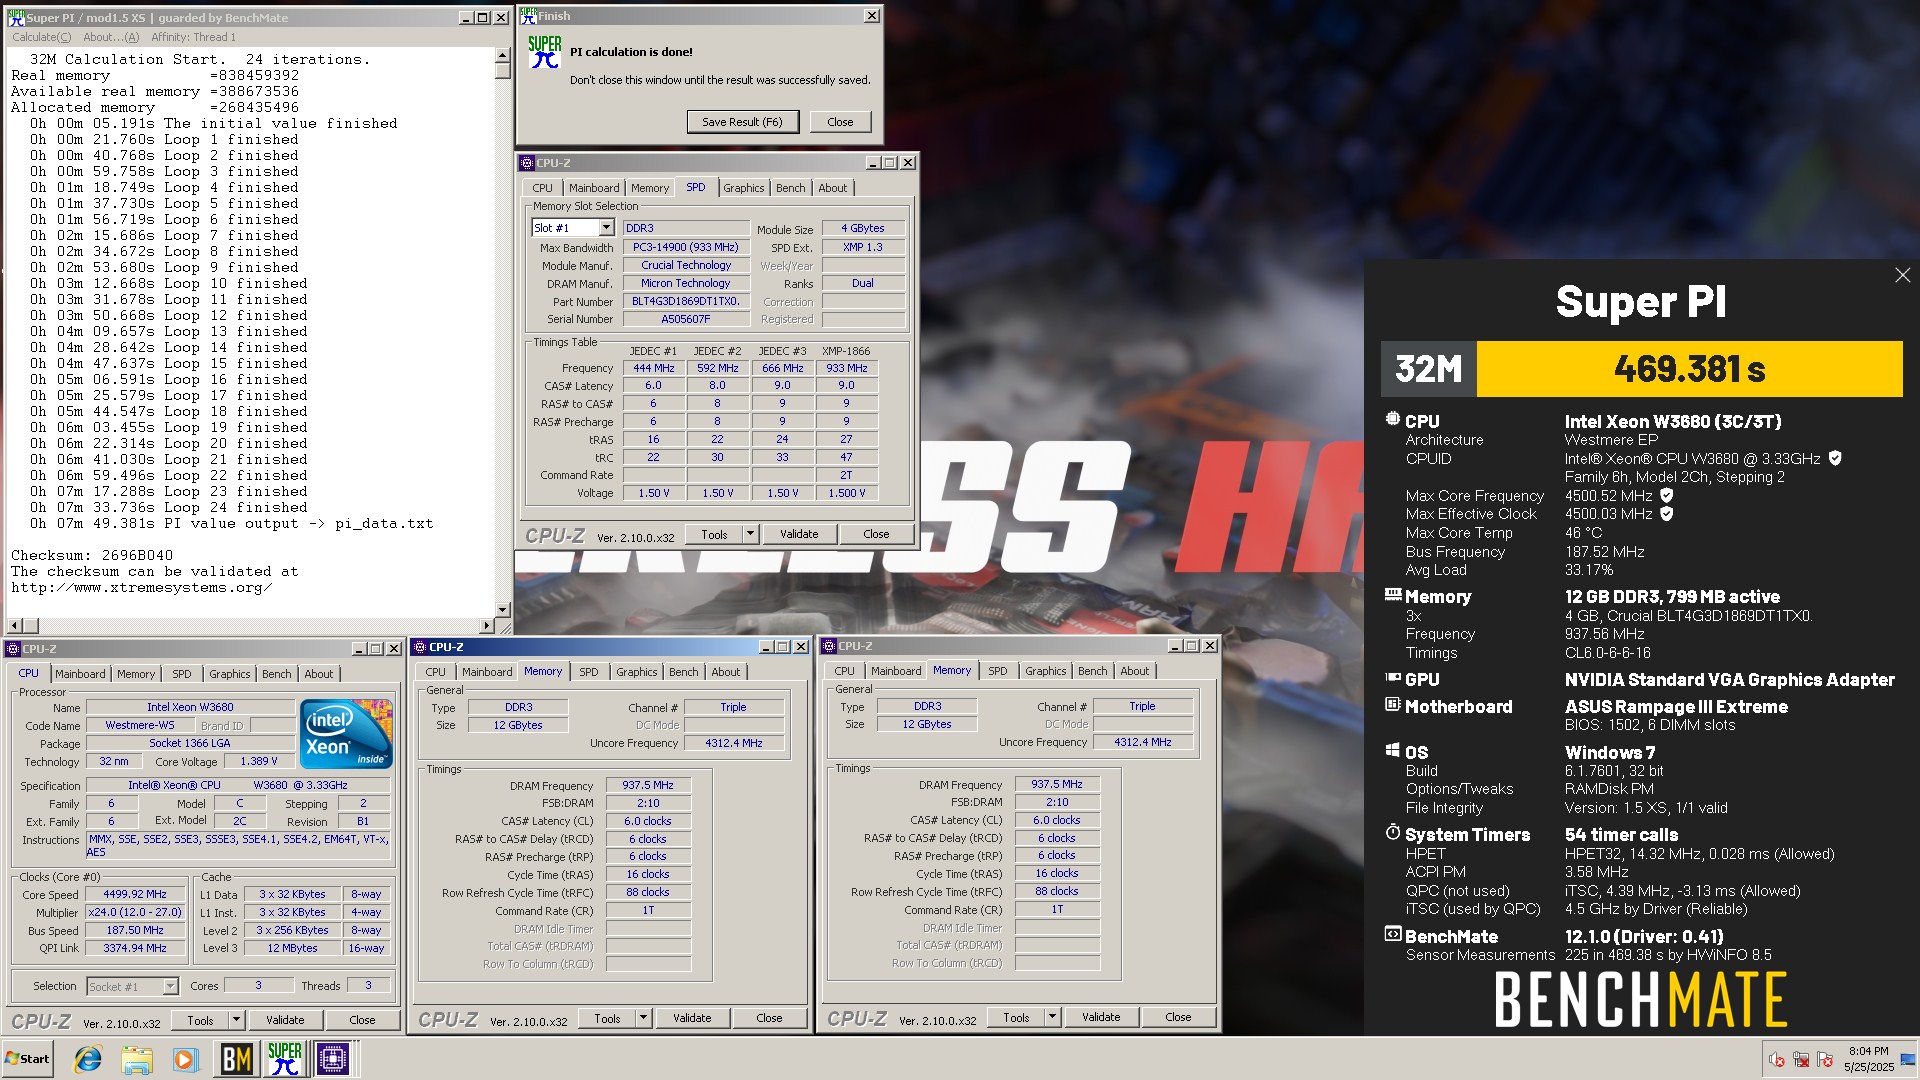Click the xtremesystems.org URL text
1920x1080 pixels.
click(141, 587)
